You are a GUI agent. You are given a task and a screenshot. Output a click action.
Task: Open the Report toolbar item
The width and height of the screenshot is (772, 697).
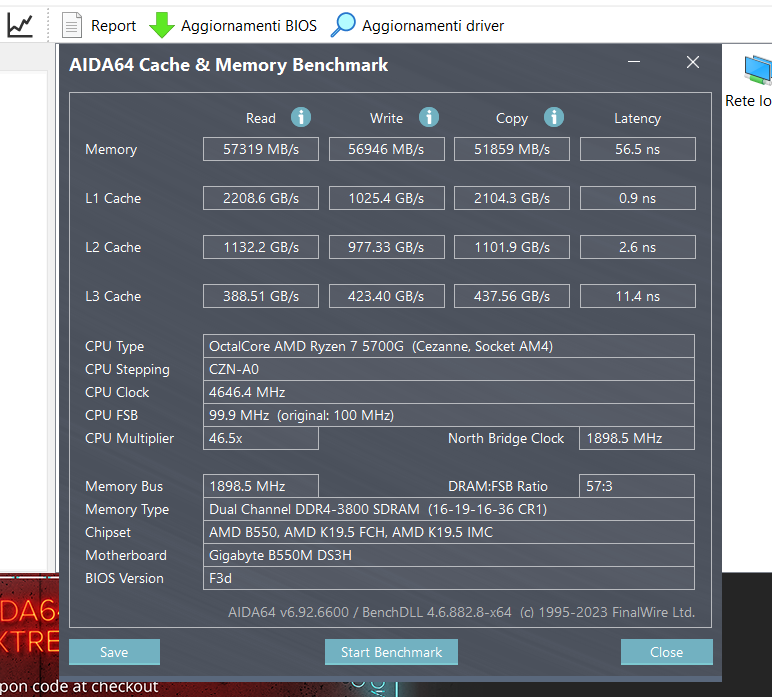coord(113,26)
